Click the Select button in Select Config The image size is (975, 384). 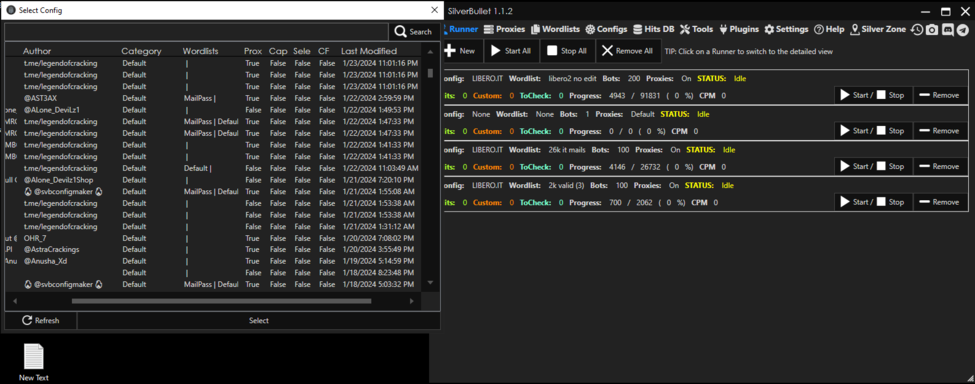point(259,321)
